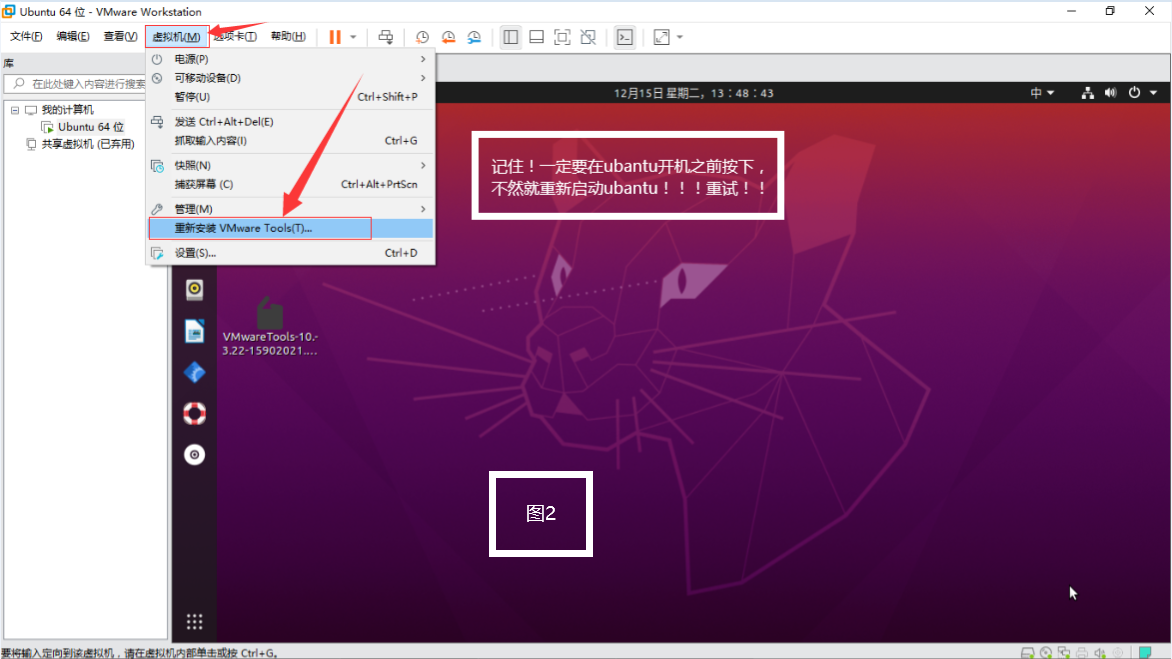Expand the 快照(N) submenu
Screen dimensions: 1172x659
click(x=291, y=165)
